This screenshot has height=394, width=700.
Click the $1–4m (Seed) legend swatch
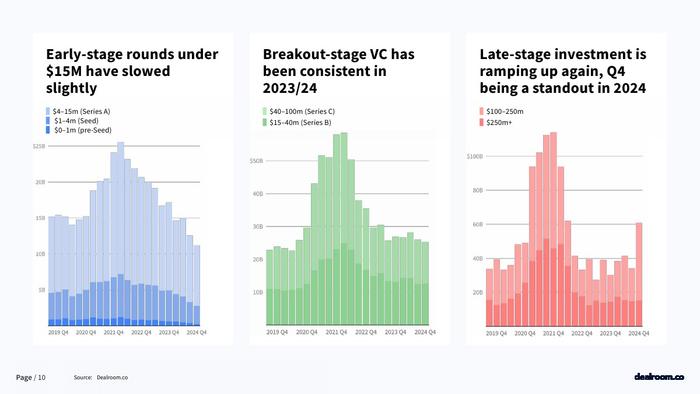(x=48, y=121)
